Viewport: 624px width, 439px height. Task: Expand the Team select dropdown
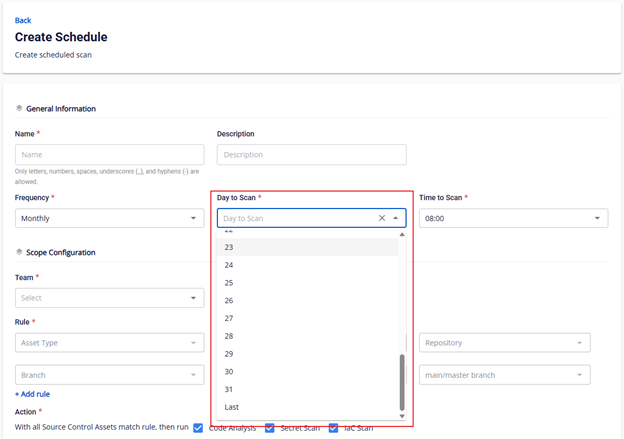[x=109, y=298]
